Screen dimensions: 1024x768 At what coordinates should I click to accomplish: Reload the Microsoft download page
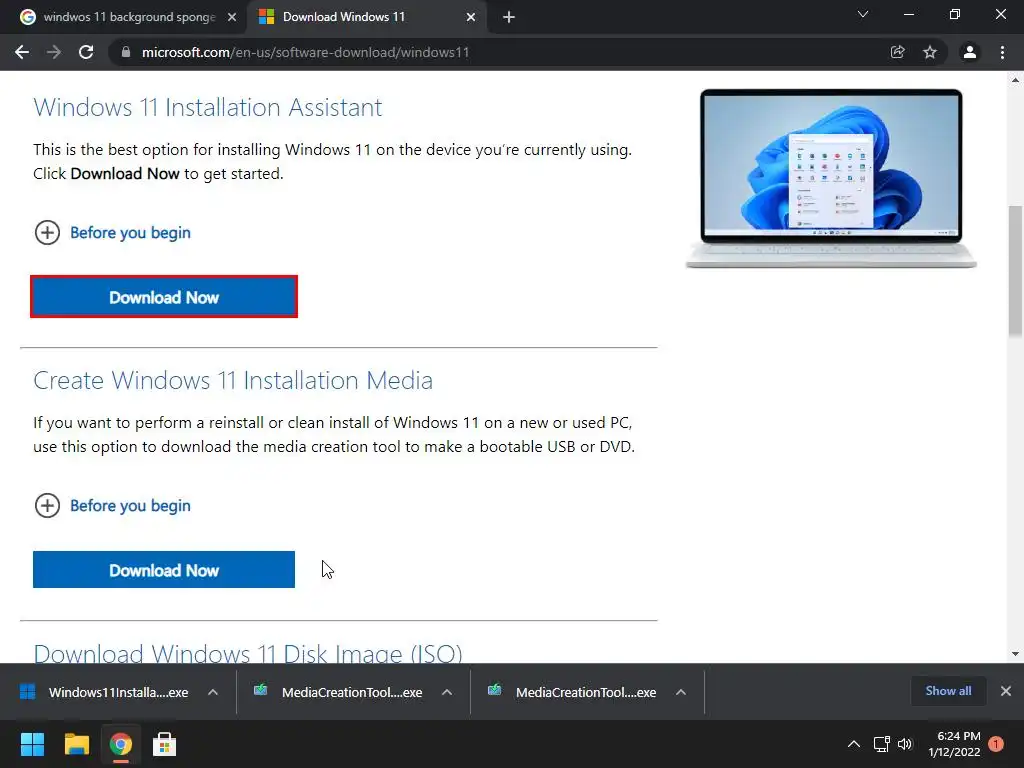(x=86, y=52)
